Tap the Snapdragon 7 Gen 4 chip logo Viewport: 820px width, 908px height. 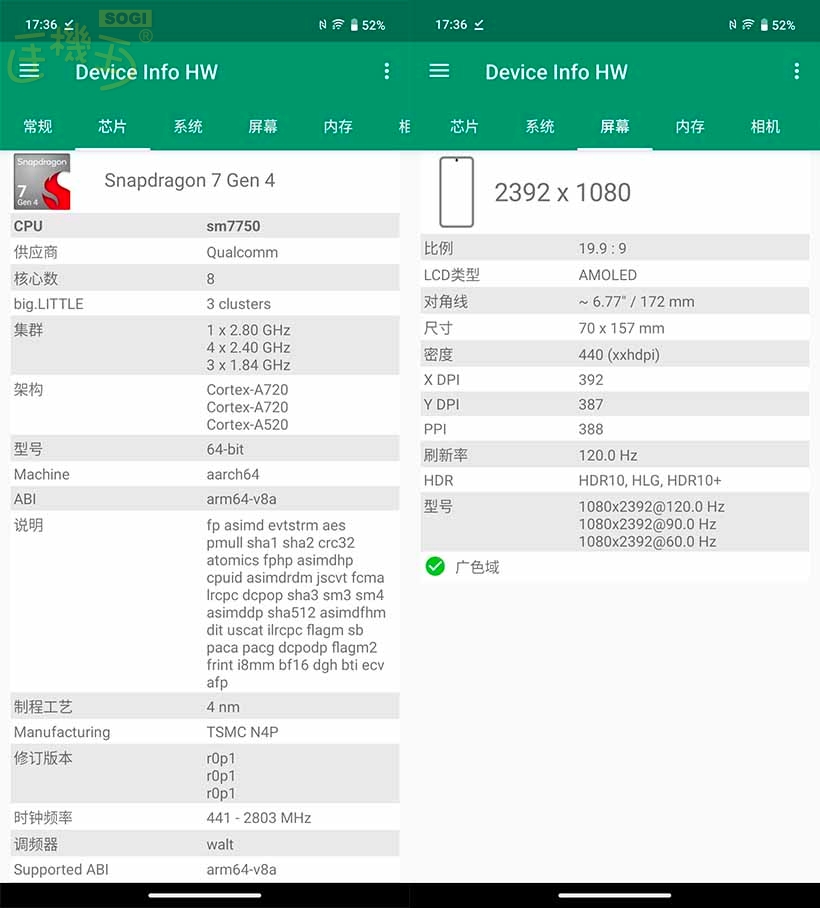coord(40,182)
